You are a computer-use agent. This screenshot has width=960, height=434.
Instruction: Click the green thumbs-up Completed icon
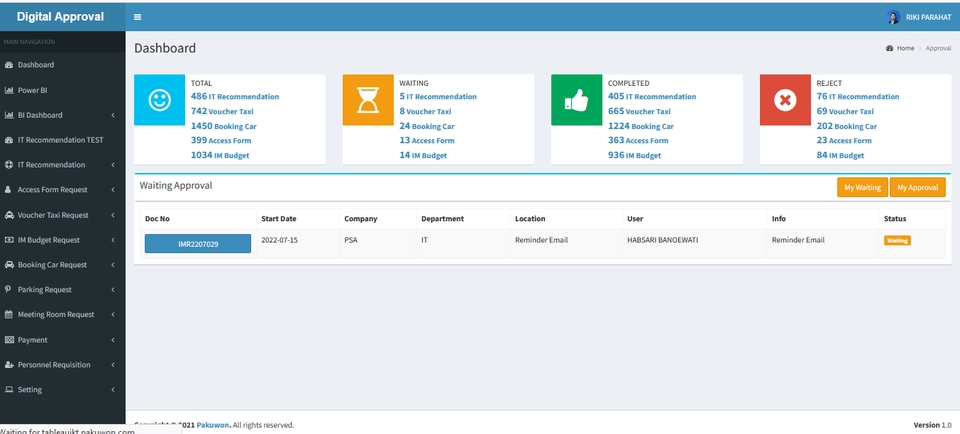tap(577, 100)
